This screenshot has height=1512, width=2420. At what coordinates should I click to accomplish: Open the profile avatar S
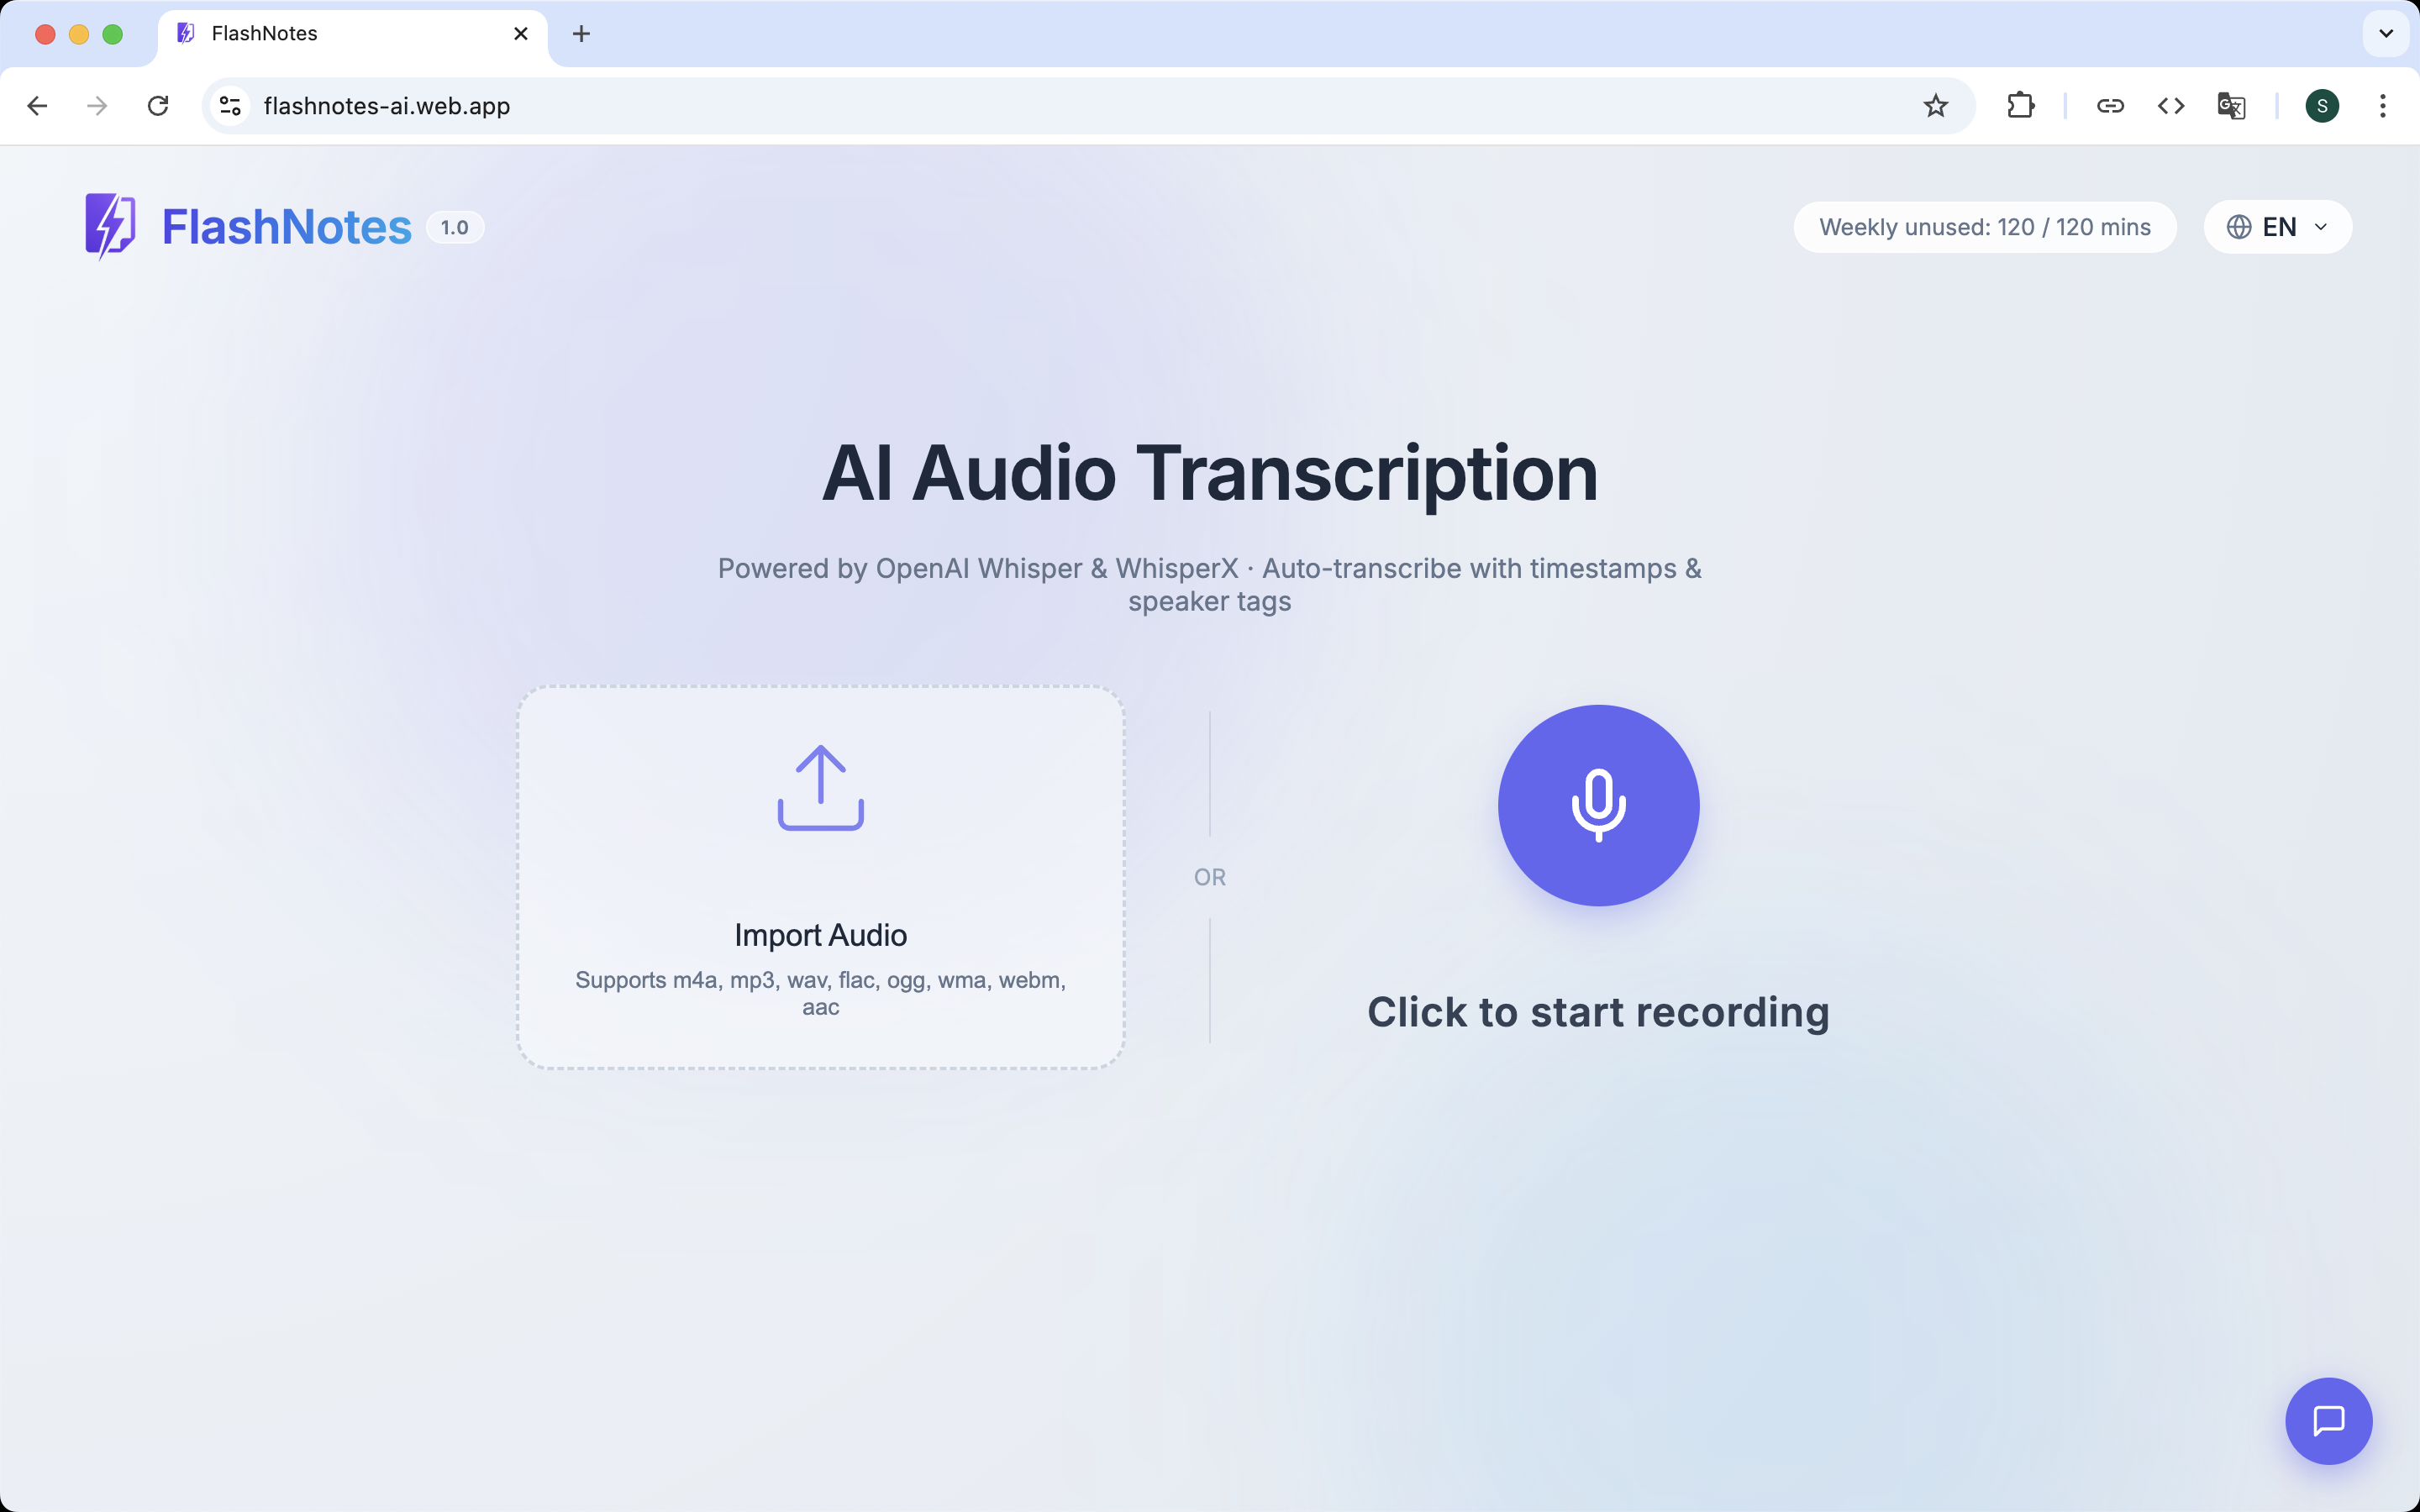click(2321, 106)
